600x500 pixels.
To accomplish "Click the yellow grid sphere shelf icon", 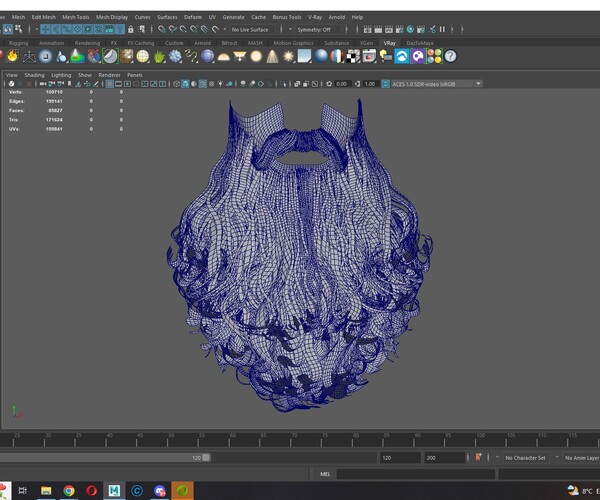I will (x=143, y=56).
